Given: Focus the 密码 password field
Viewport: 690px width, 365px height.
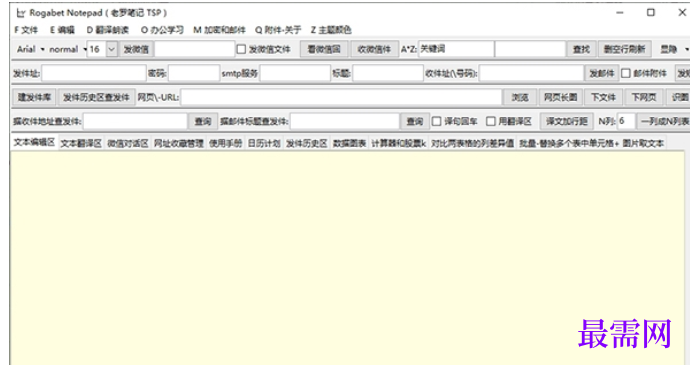Looking at the screenshot, I should 194,74.
